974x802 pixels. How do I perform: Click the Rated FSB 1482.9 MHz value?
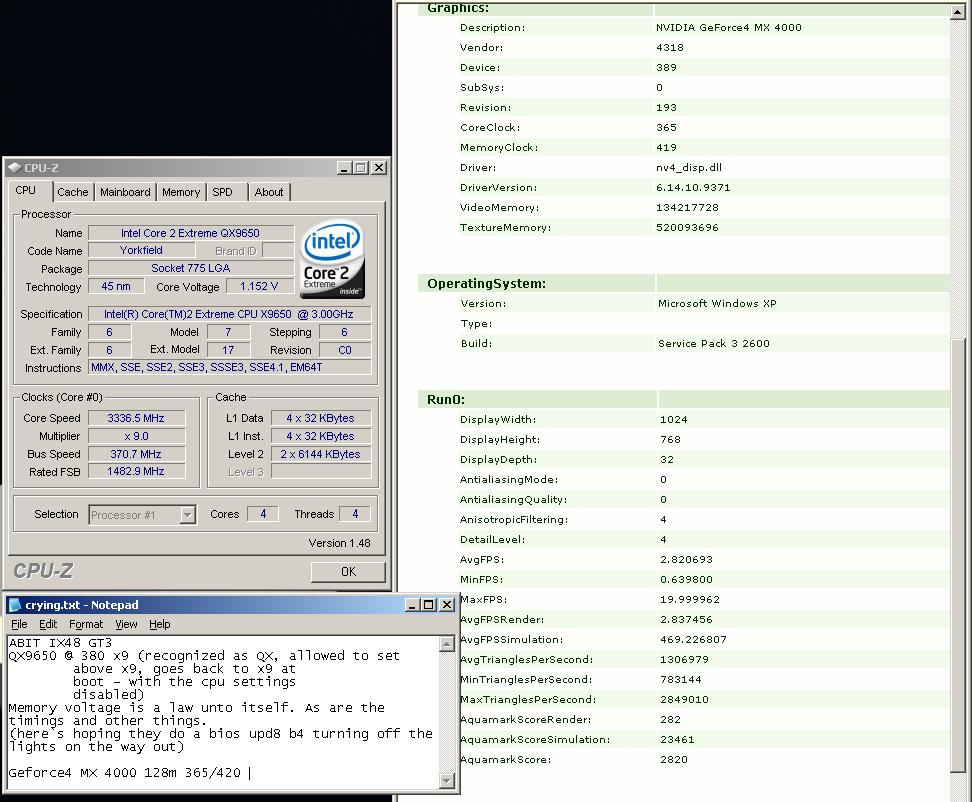[x=137, y=472]
